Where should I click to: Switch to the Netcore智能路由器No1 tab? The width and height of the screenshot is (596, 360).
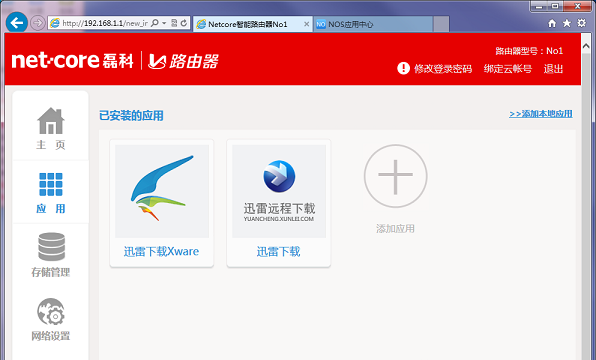[x=248, y=24]
